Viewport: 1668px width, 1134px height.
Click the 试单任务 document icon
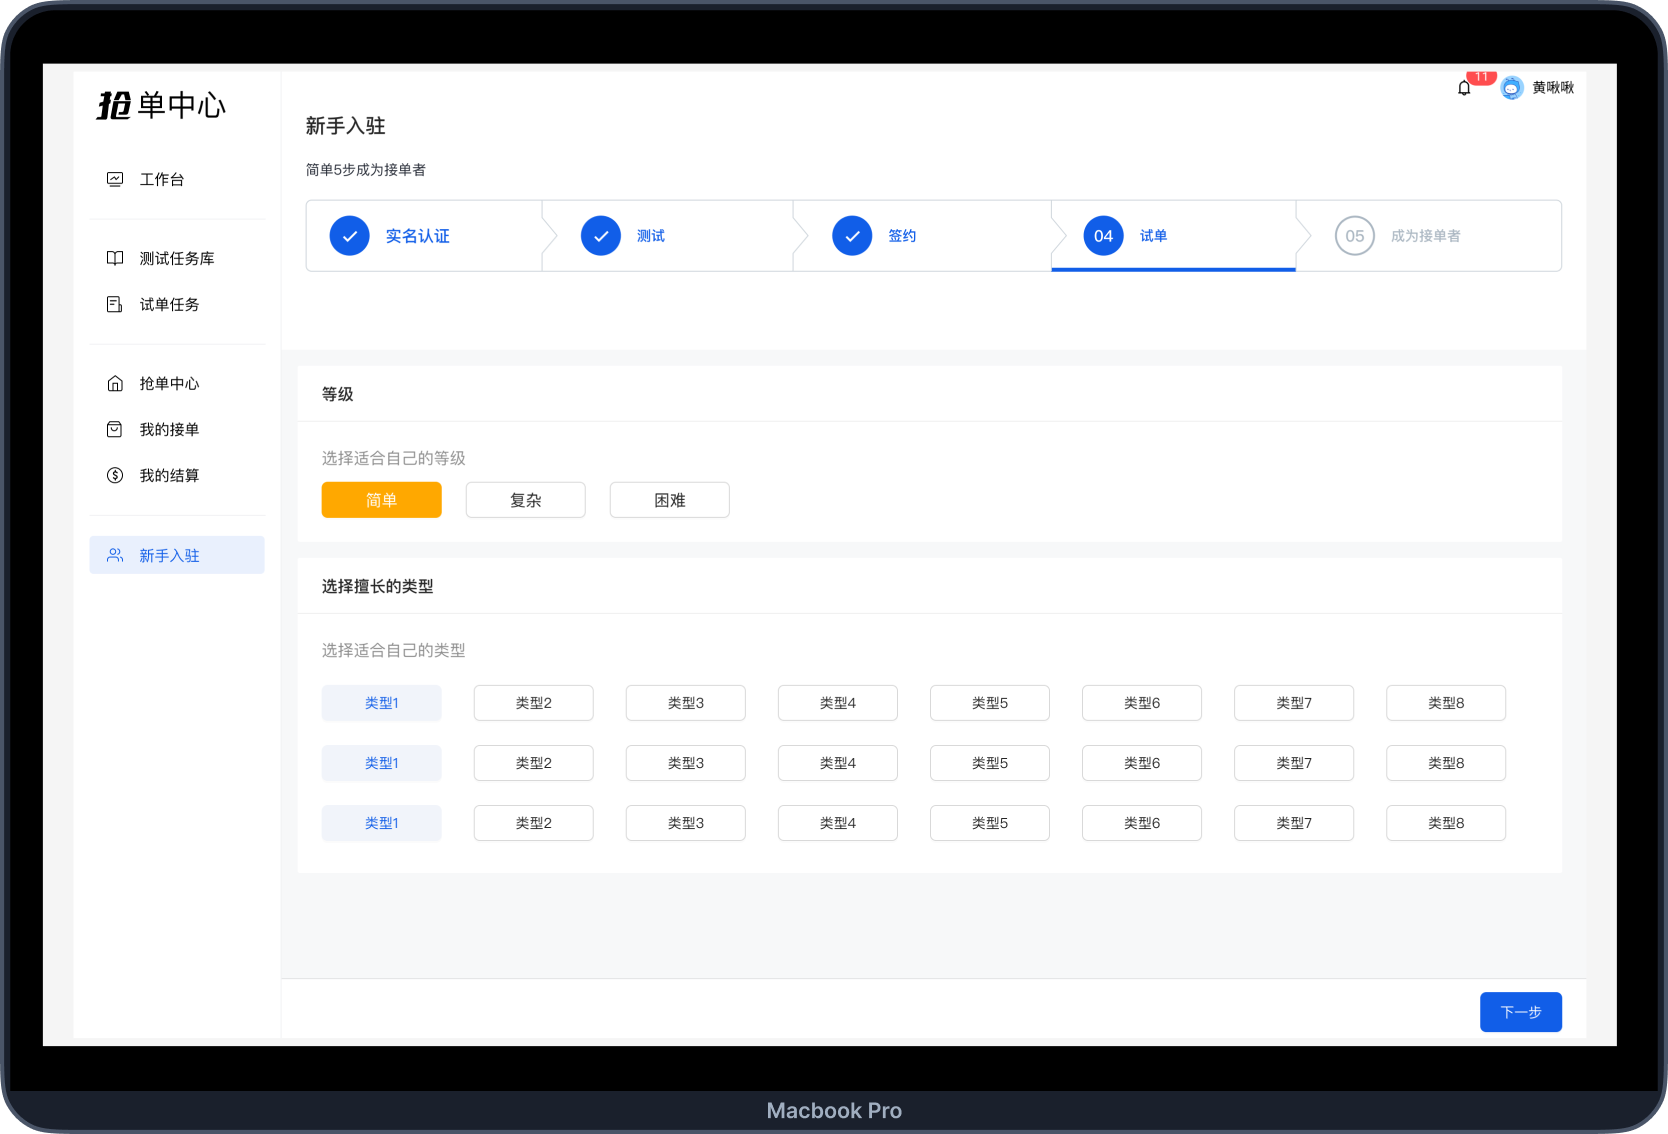pyautogui.click(x=115, y=304)
